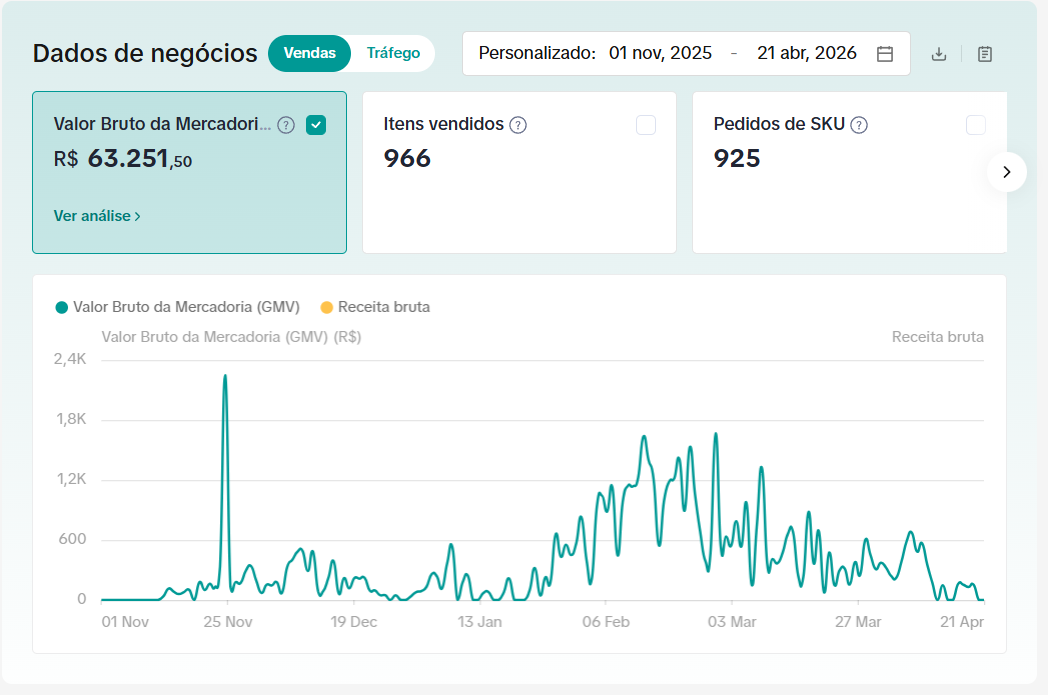Click help icon next to Itens vendidos
This screenshot has width=1048, height=695.
pyautogui.click(x=518, y=125)
